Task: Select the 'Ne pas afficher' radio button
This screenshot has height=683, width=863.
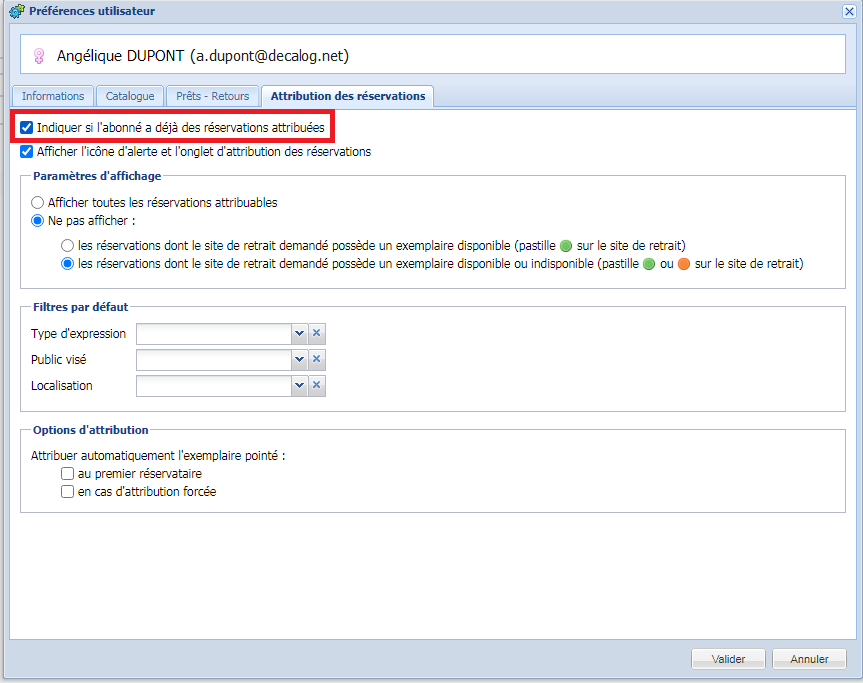Action: pyautogui.click(x=38, y=221)
